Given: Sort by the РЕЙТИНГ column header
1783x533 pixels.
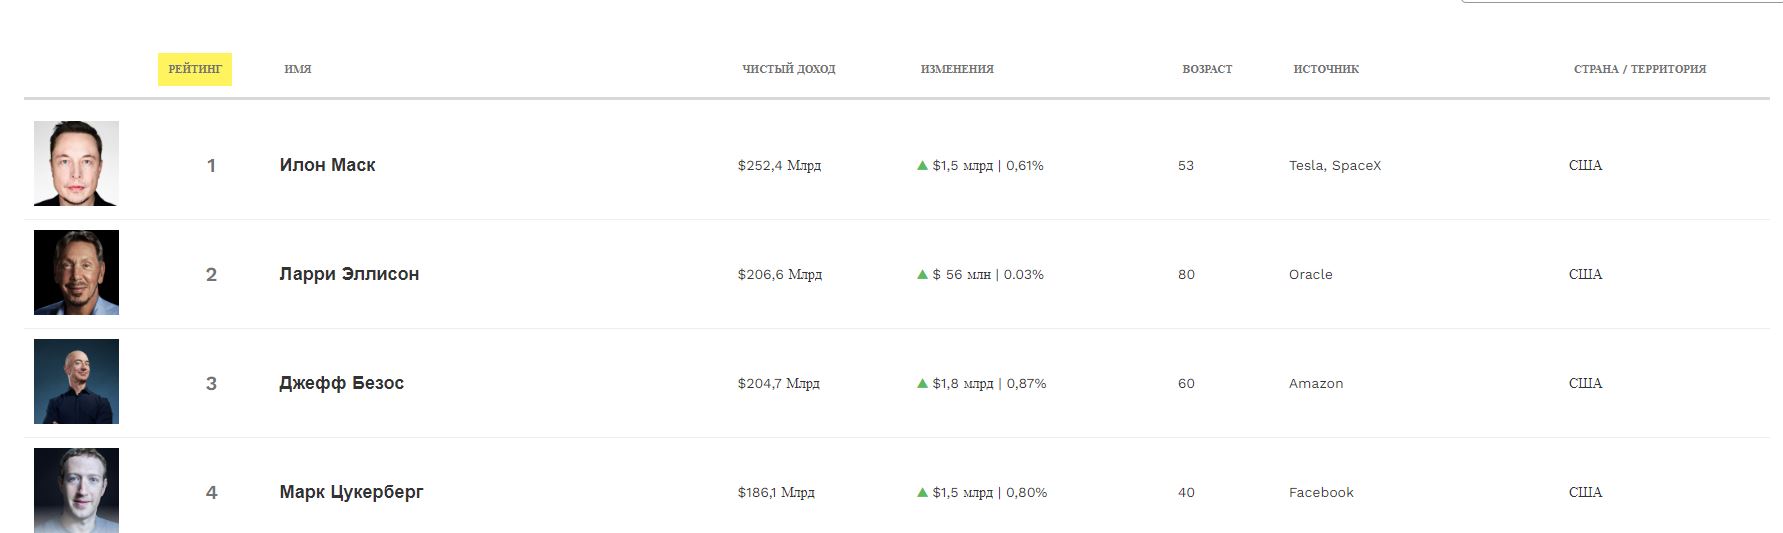Looking at the screenshot, I should 195,69.
